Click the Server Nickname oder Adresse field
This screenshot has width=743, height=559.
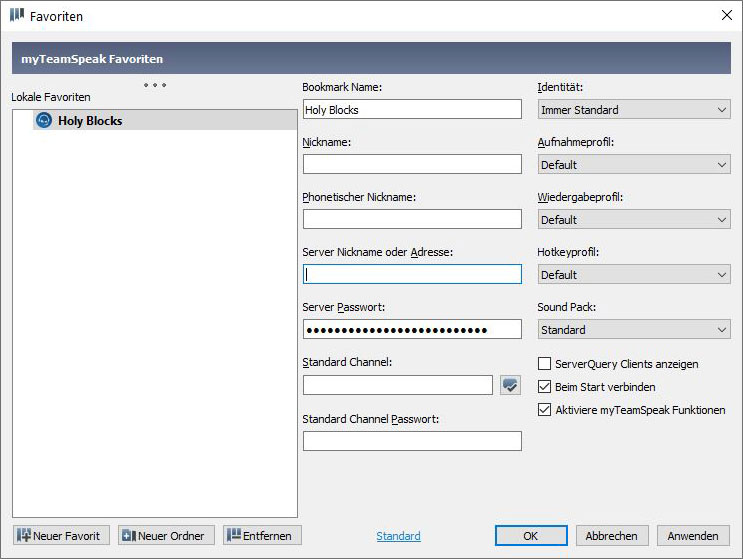(412, 274)
